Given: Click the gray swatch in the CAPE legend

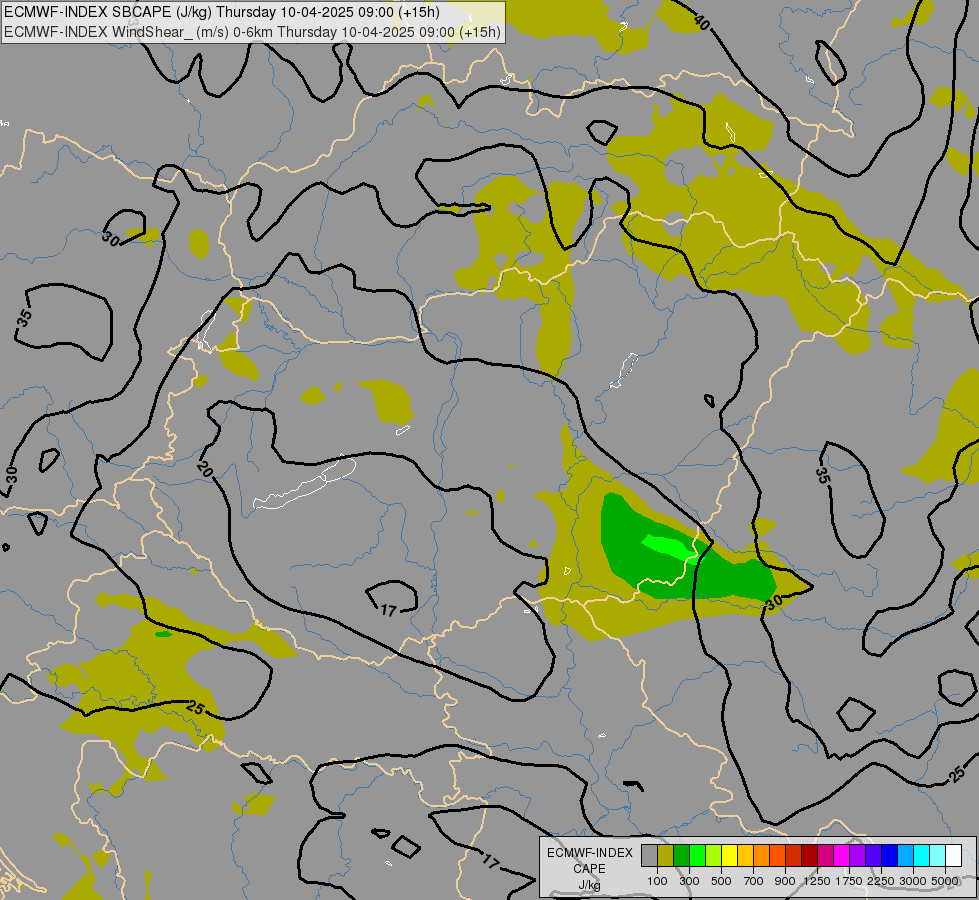Looking at the screenshot, I should (649, 855).
